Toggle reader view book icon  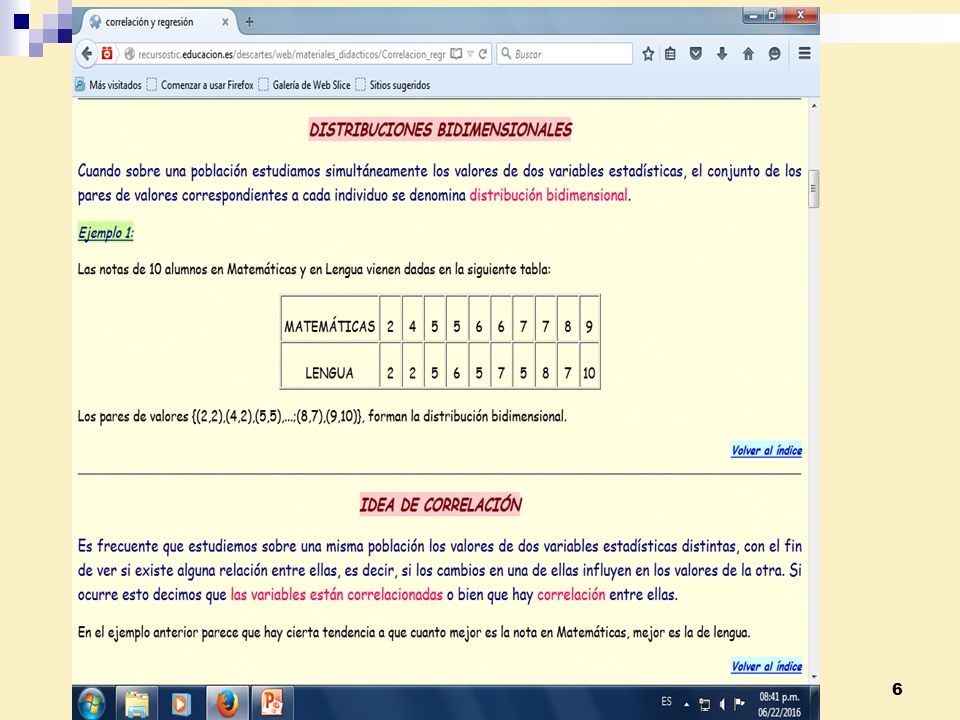point(456,54)
